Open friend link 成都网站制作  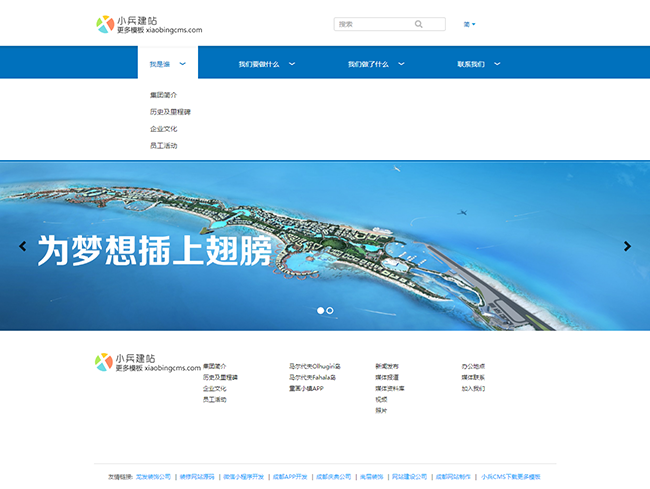click(453, 477)
